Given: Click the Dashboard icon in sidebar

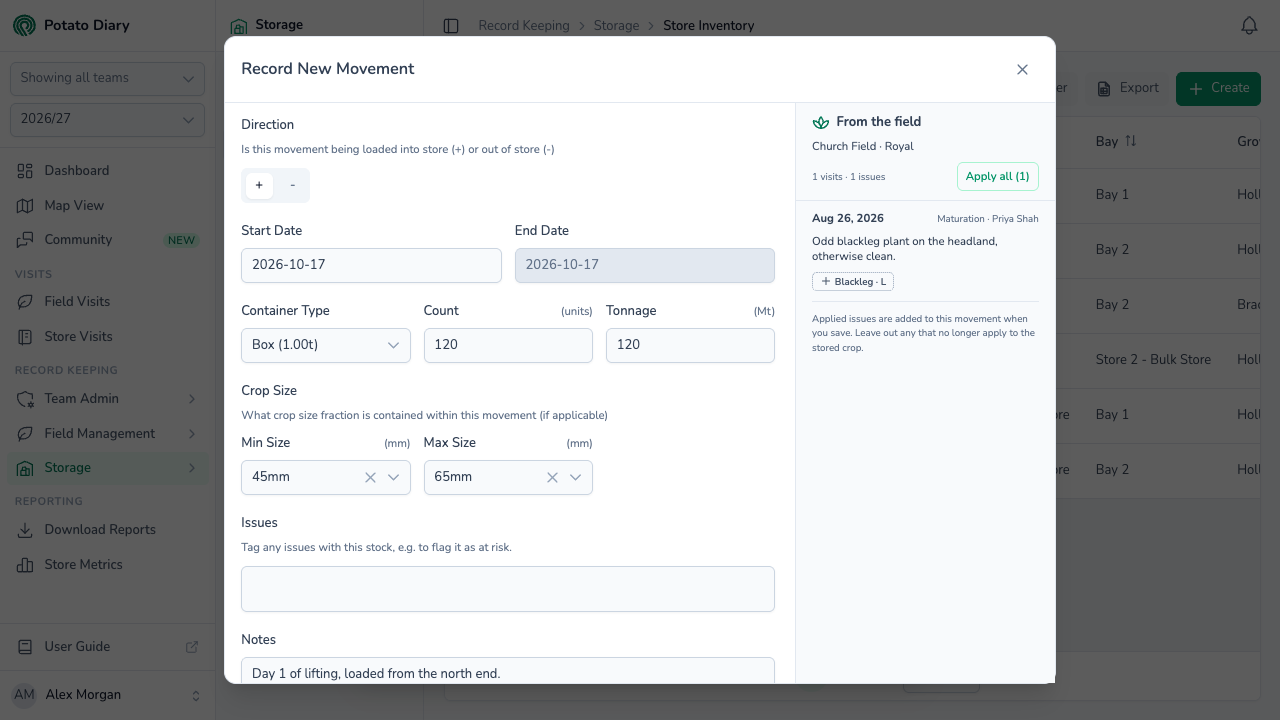Looking at the screenshot, I should click(26, 171).
